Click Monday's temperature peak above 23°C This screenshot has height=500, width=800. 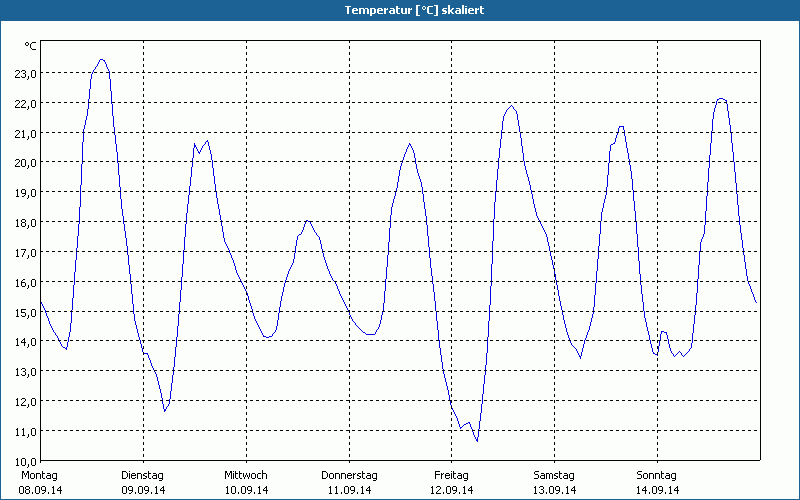pyautogui.click(x=102, y=60)
